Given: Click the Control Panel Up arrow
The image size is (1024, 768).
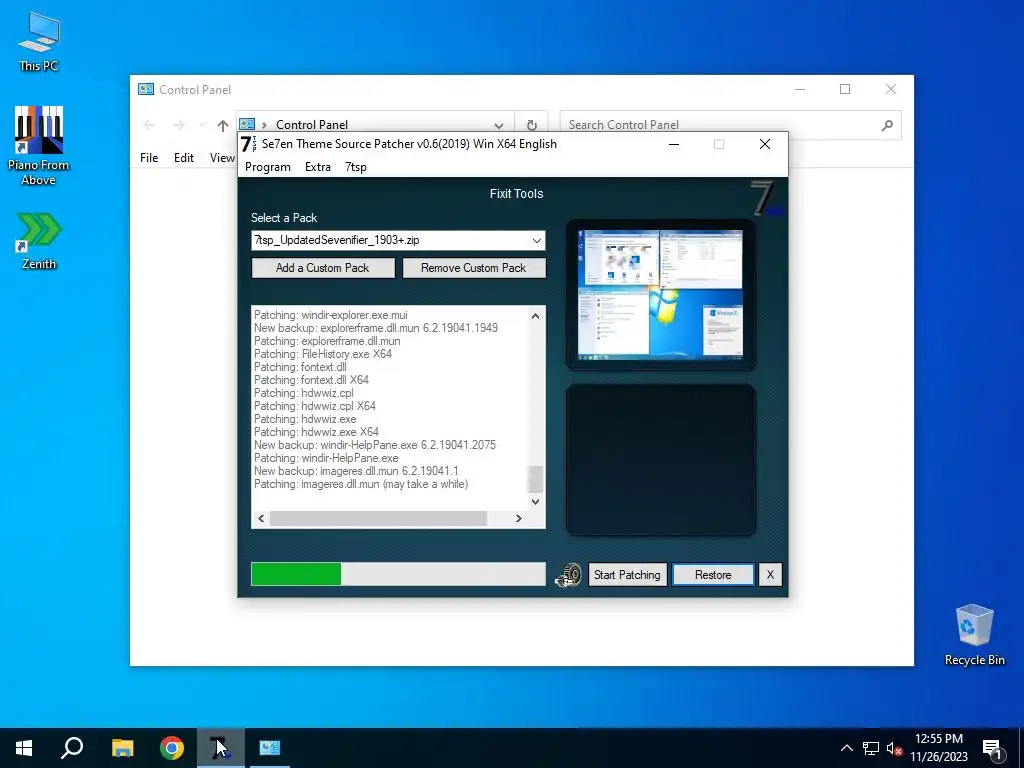Looking at the screenshot, I should pos(223,125).
